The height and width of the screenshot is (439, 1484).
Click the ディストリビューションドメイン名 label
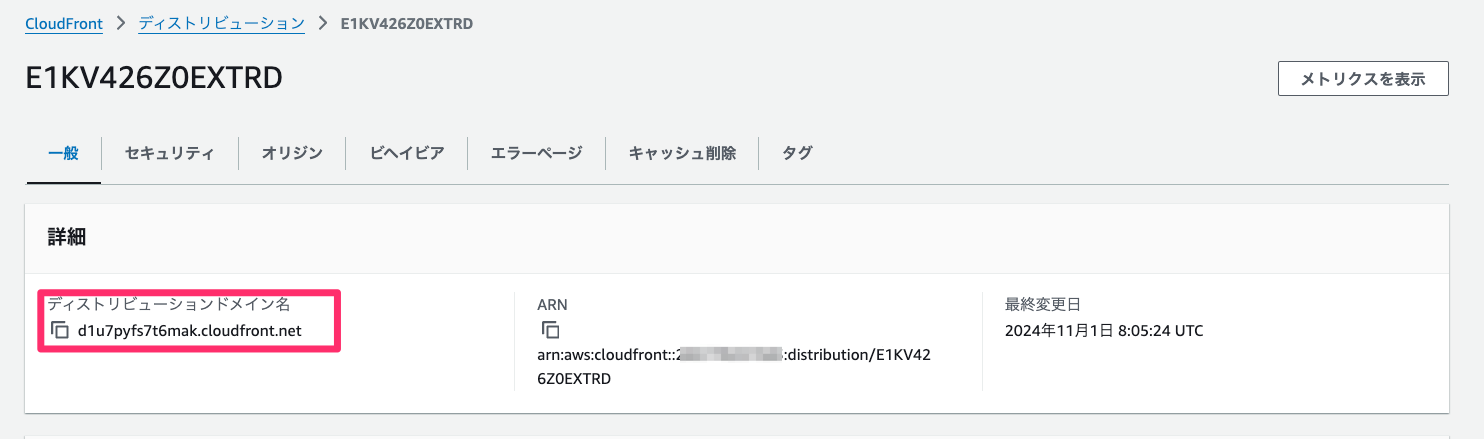(x=168, y=304)
